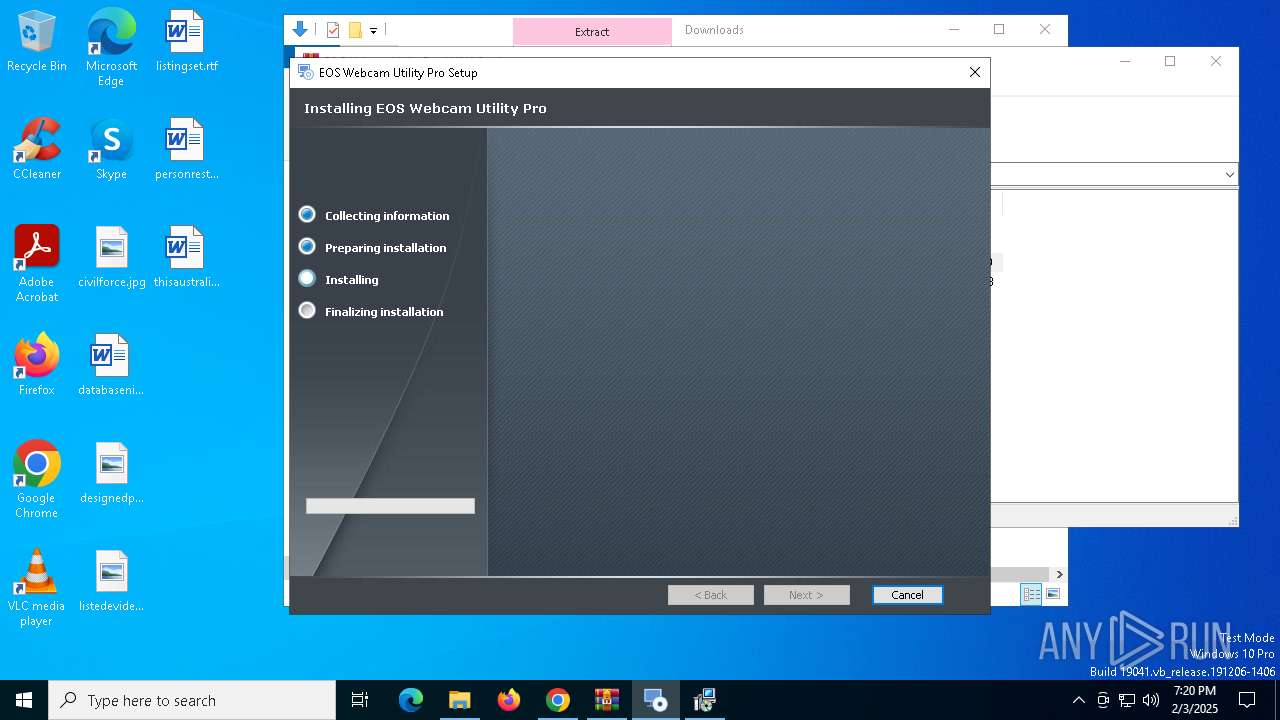Click the Properties checkmark quick access icon
The image size is (1280, 720).
pyautogui.click(x=333, y=30)
